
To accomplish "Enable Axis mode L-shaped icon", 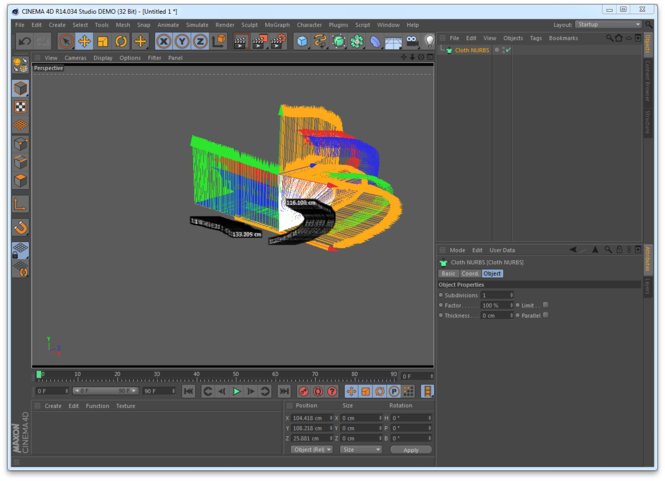I will click(x=20, y=205).
